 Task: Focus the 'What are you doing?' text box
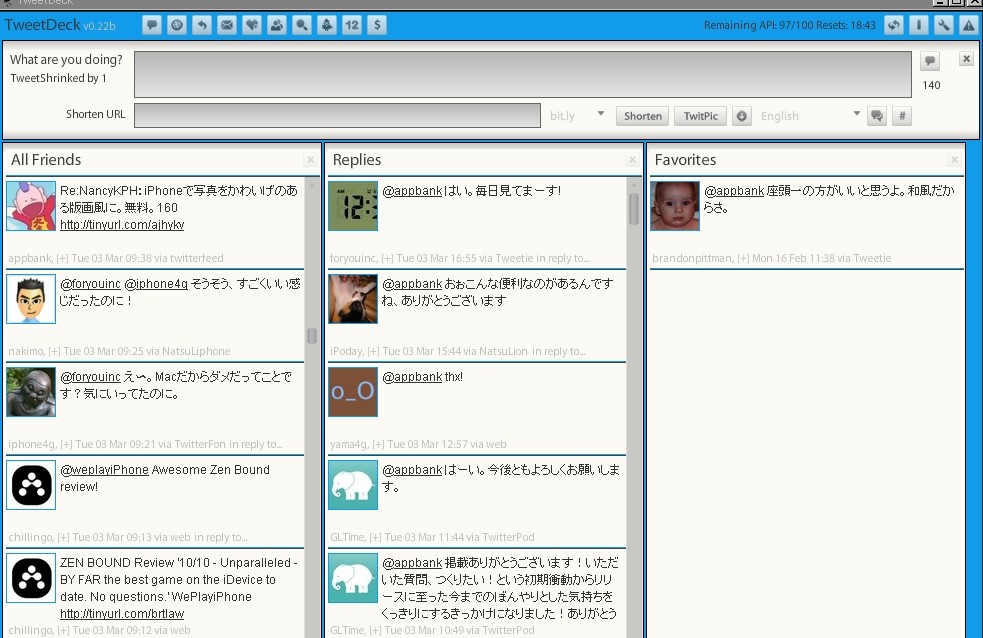coord(523,74)
